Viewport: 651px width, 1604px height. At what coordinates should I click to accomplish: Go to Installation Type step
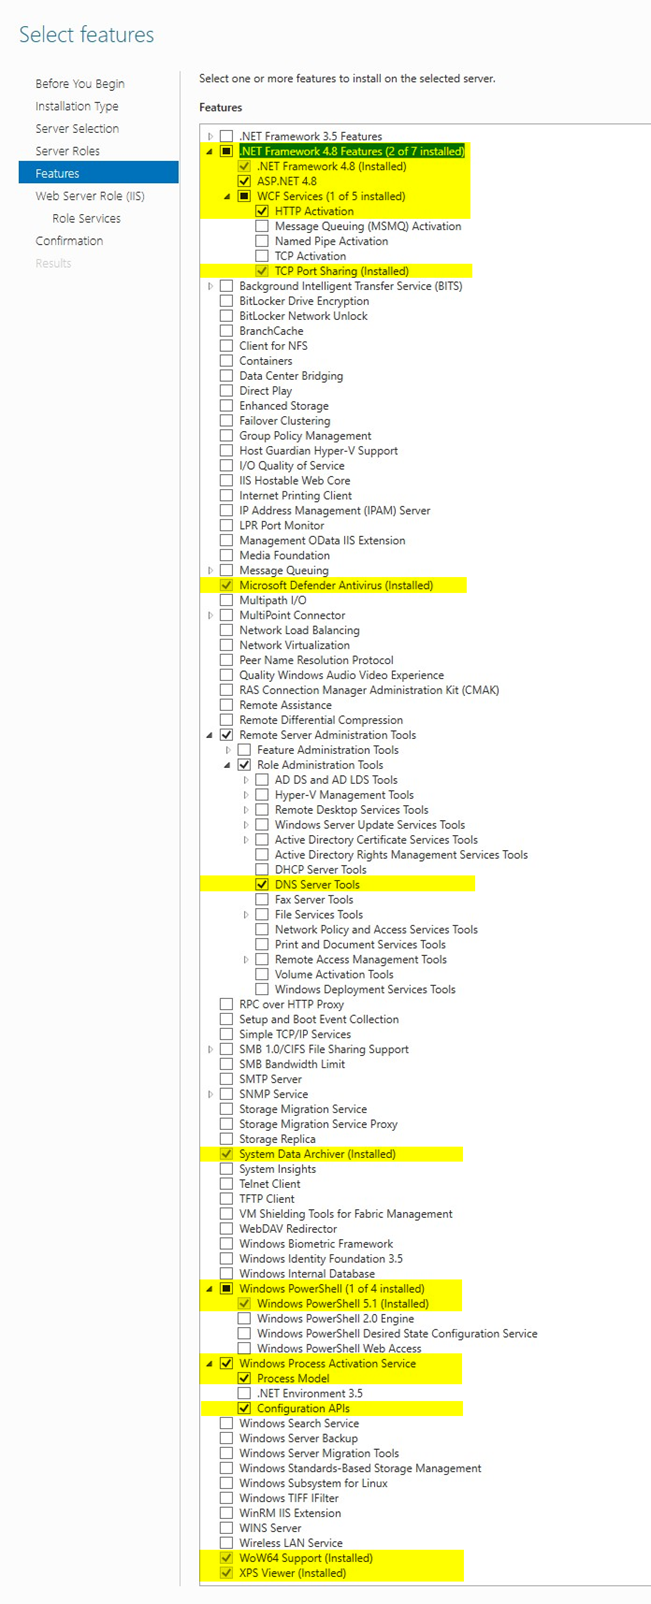[77, 106]
